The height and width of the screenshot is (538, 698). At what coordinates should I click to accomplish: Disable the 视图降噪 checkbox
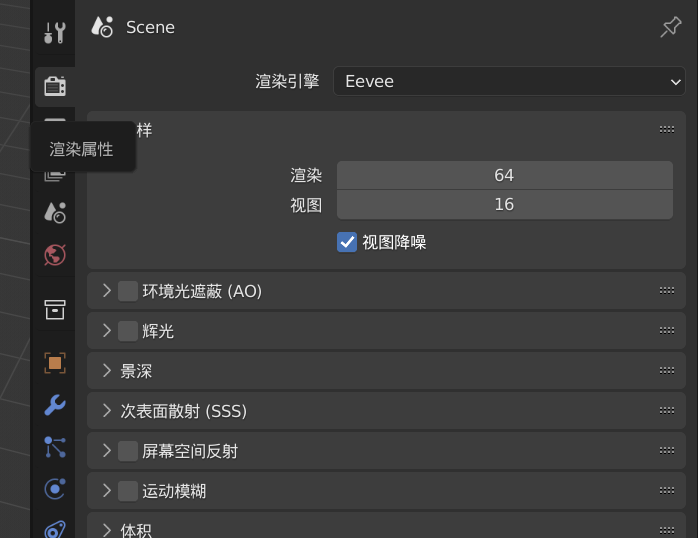pos(347,242)
